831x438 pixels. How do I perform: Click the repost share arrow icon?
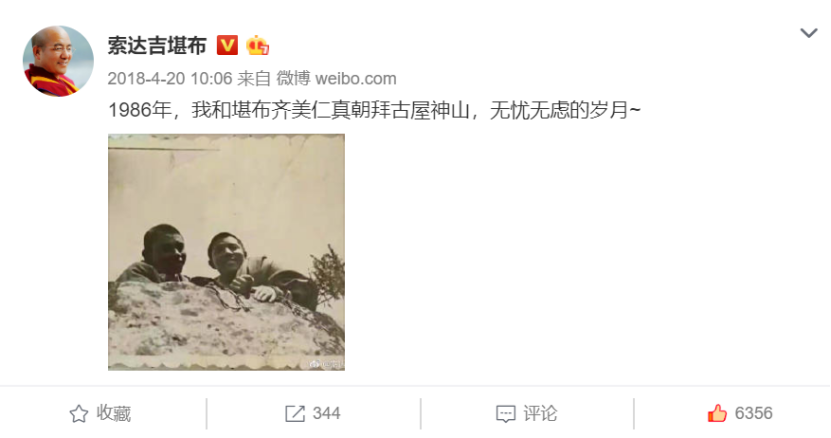[295, 414]
